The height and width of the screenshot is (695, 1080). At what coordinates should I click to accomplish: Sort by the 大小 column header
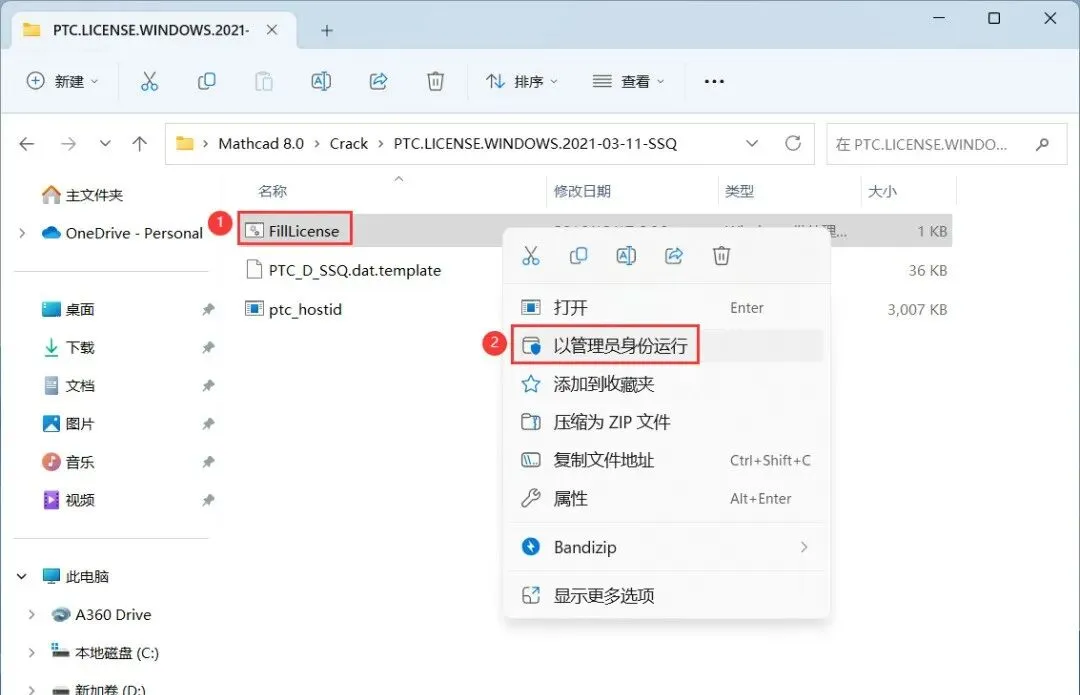[882, 191]
